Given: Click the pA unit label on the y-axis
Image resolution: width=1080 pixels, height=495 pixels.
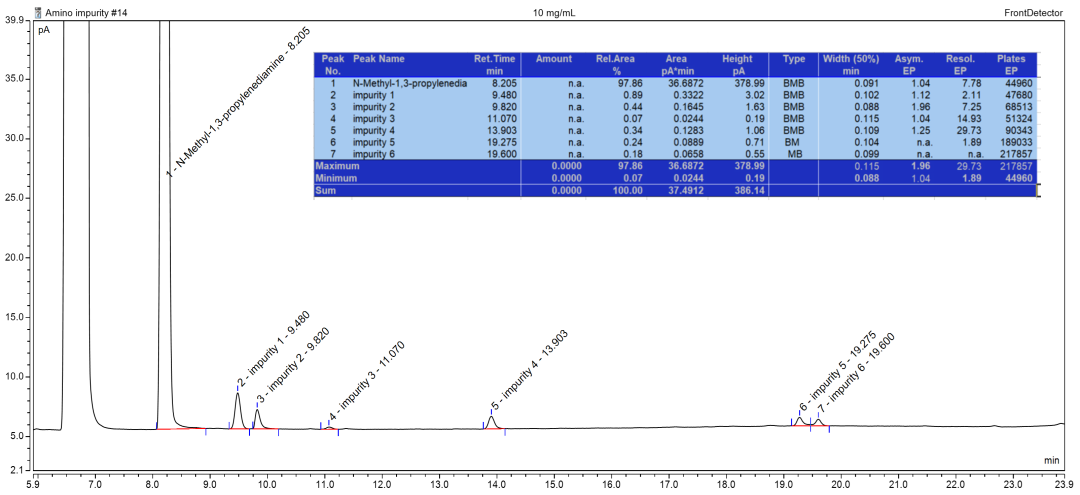Looking at the screenshot, I should point(44,30).
